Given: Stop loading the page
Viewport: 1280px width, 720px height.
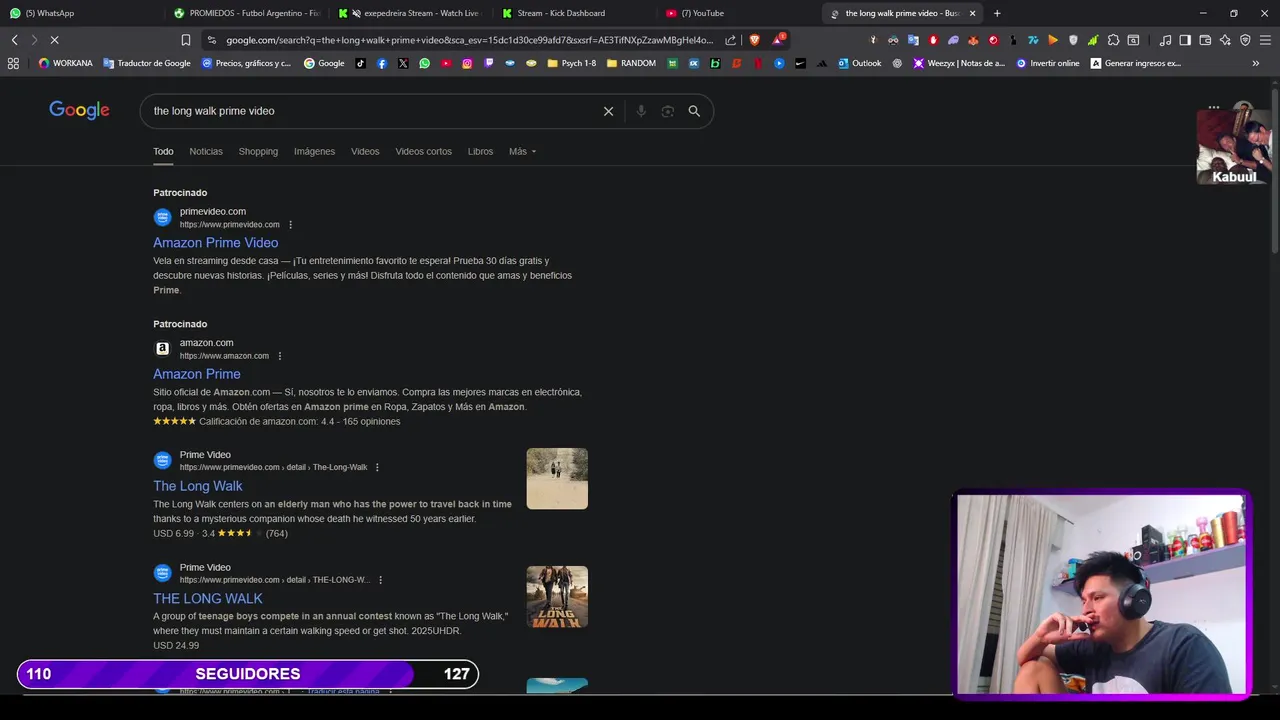Looking at the screenshot, I should pos(54,40).
